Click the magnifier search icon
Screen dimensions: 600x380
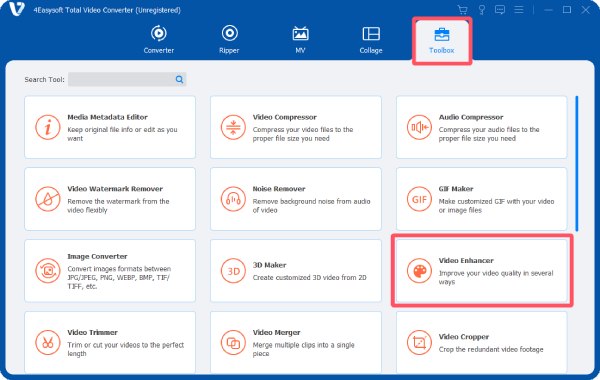point(179,79)
